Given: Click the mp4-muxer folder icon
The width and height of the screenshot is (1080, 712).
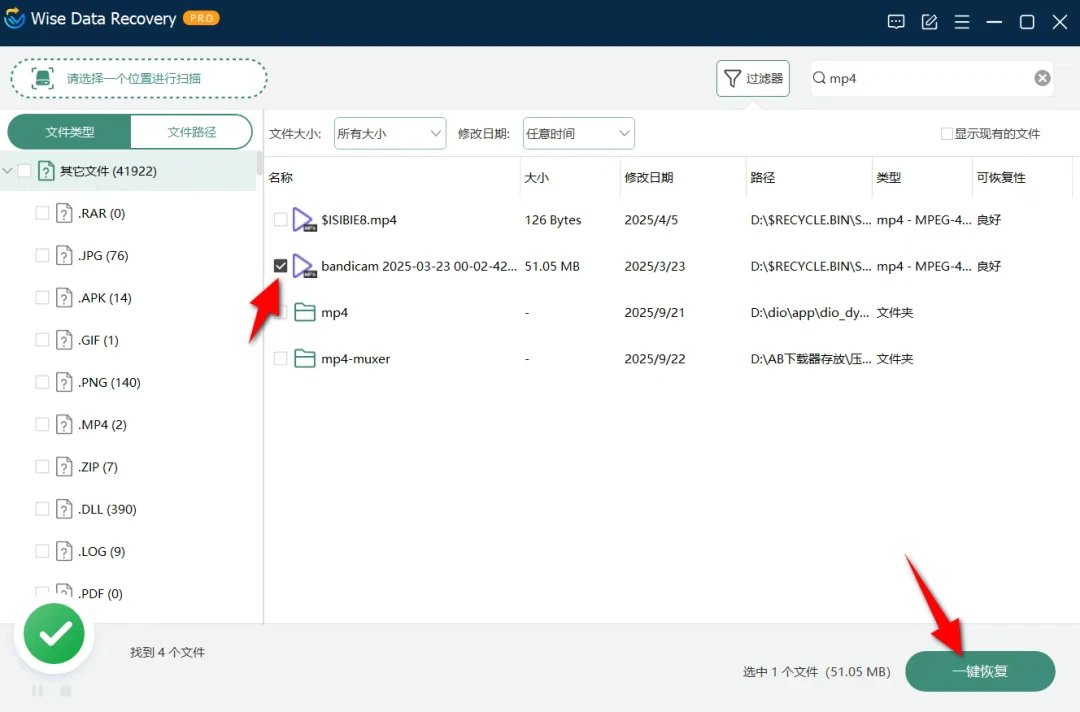Looking at the screenshot, I should [x=304, y=359].
